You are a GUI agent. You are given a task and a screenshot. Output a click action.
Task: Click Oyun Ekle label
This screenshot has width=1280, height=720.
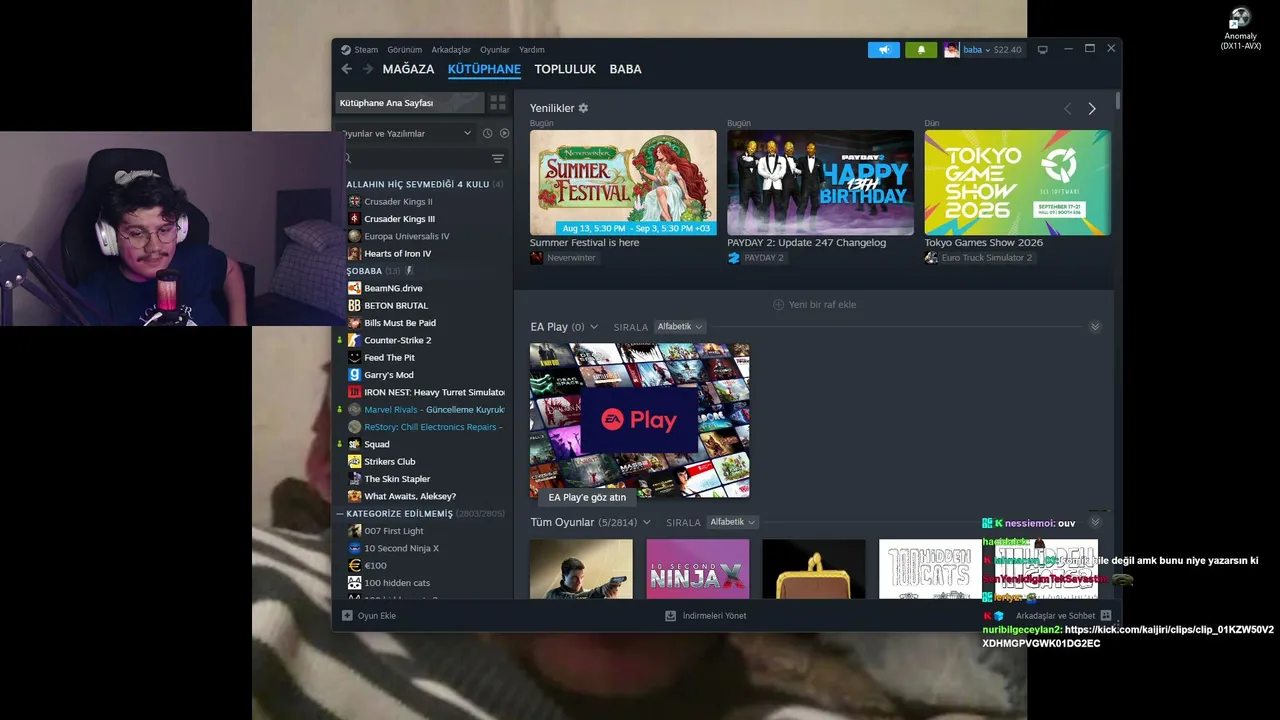(x=377, y=616)
